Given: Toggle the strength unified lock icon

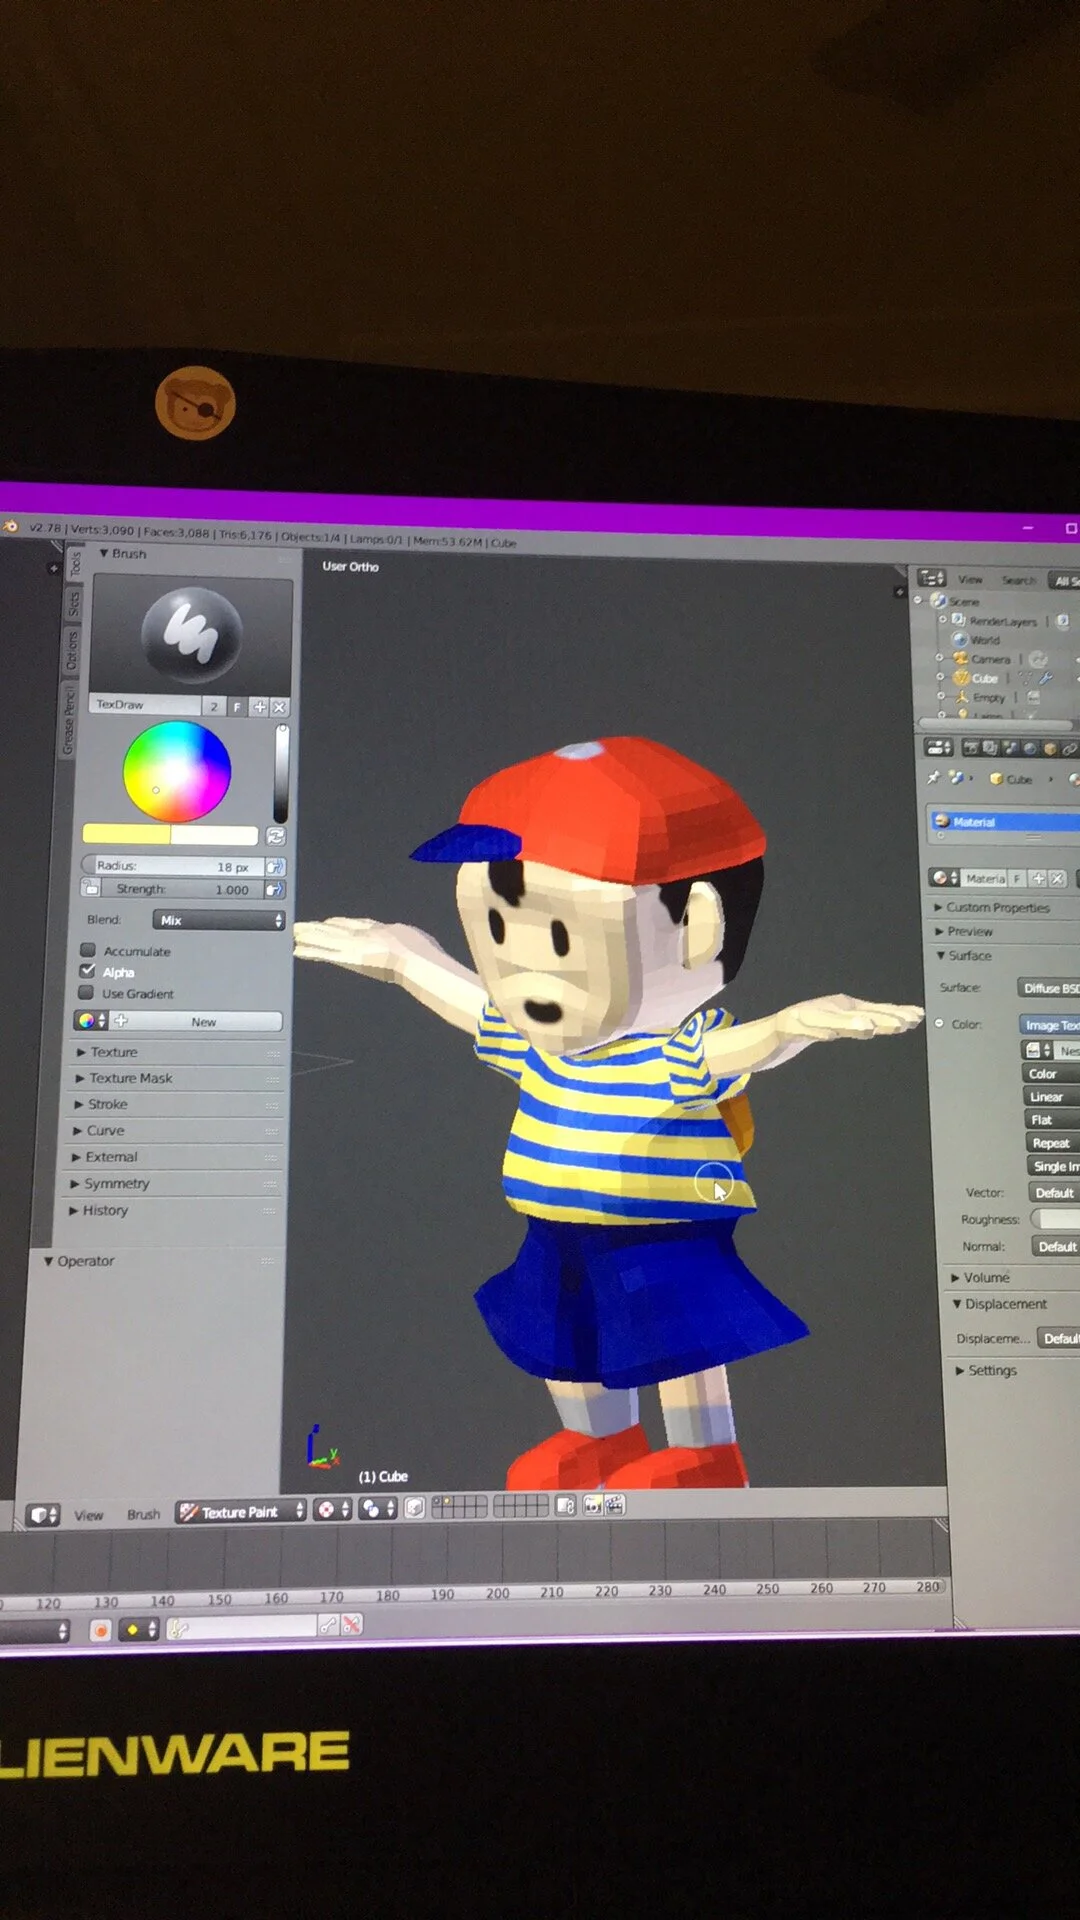Looking at the screenshot, I should pyautogui.click(x=91, y=888).
